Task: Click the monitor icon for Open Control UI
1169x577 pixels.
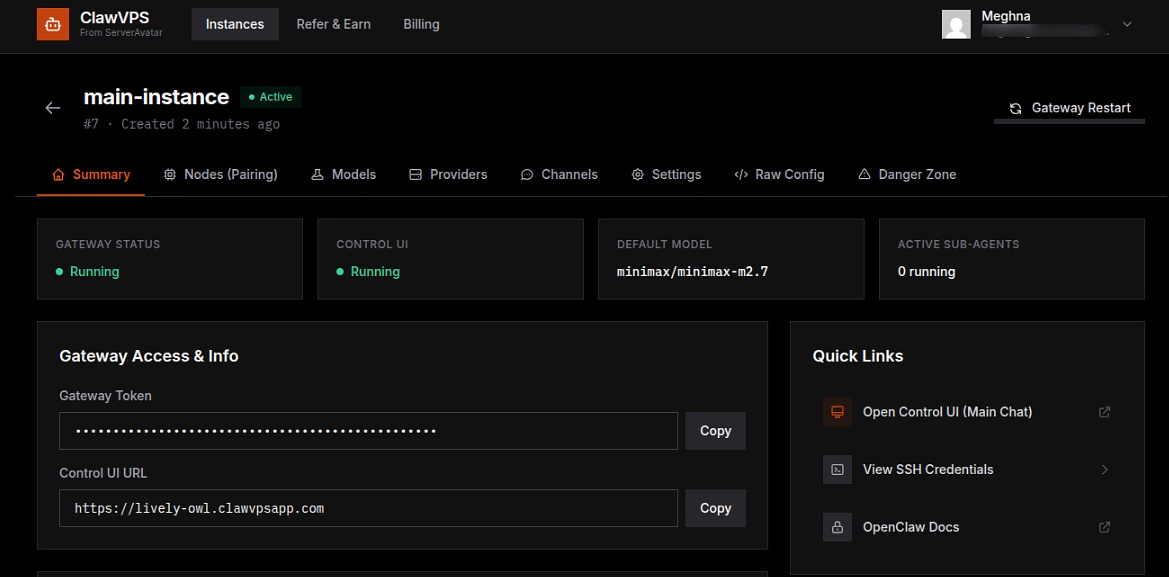Action: [837, 412]
